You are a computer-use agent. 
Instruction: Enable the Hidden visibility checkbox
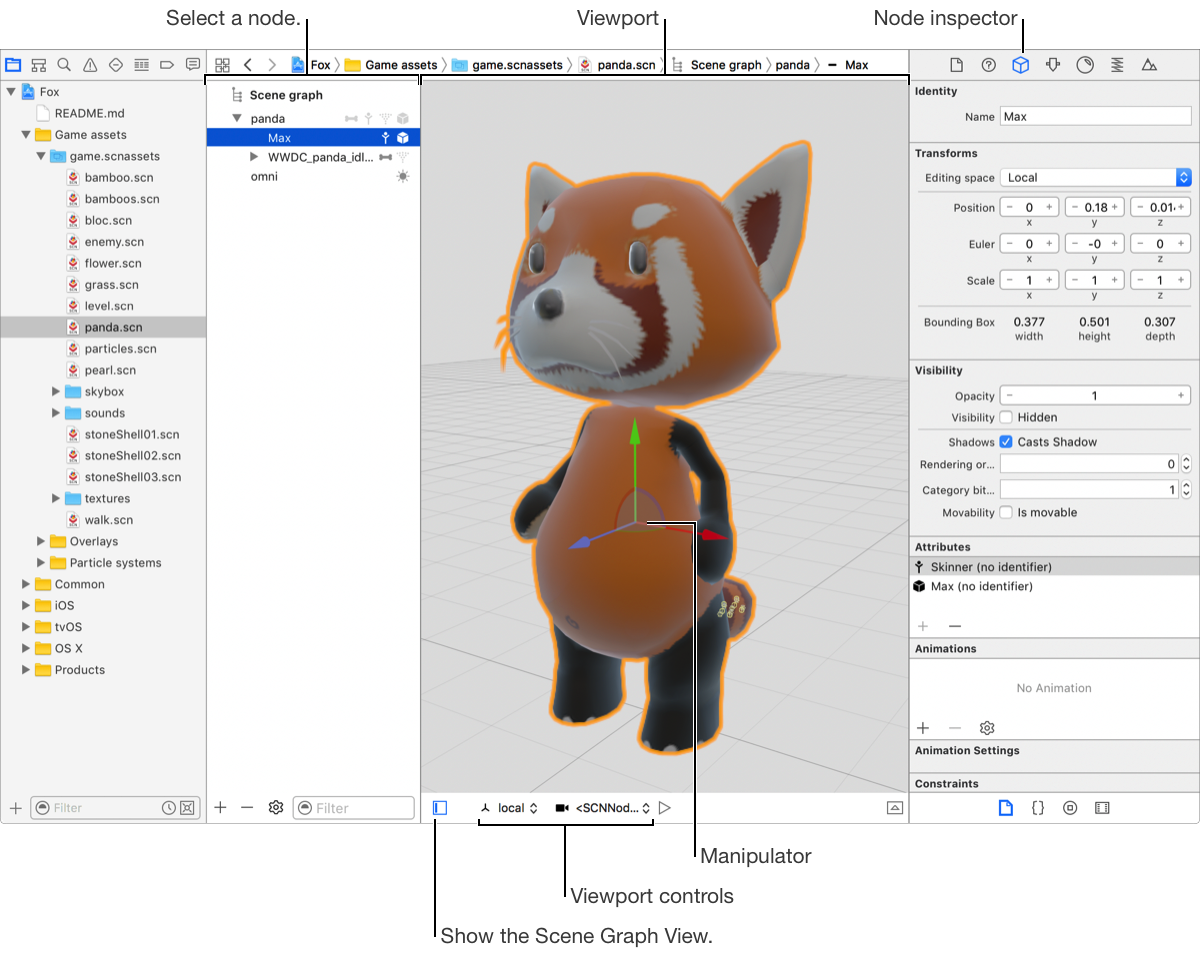pyautogui.click(x=1006, y=417)
